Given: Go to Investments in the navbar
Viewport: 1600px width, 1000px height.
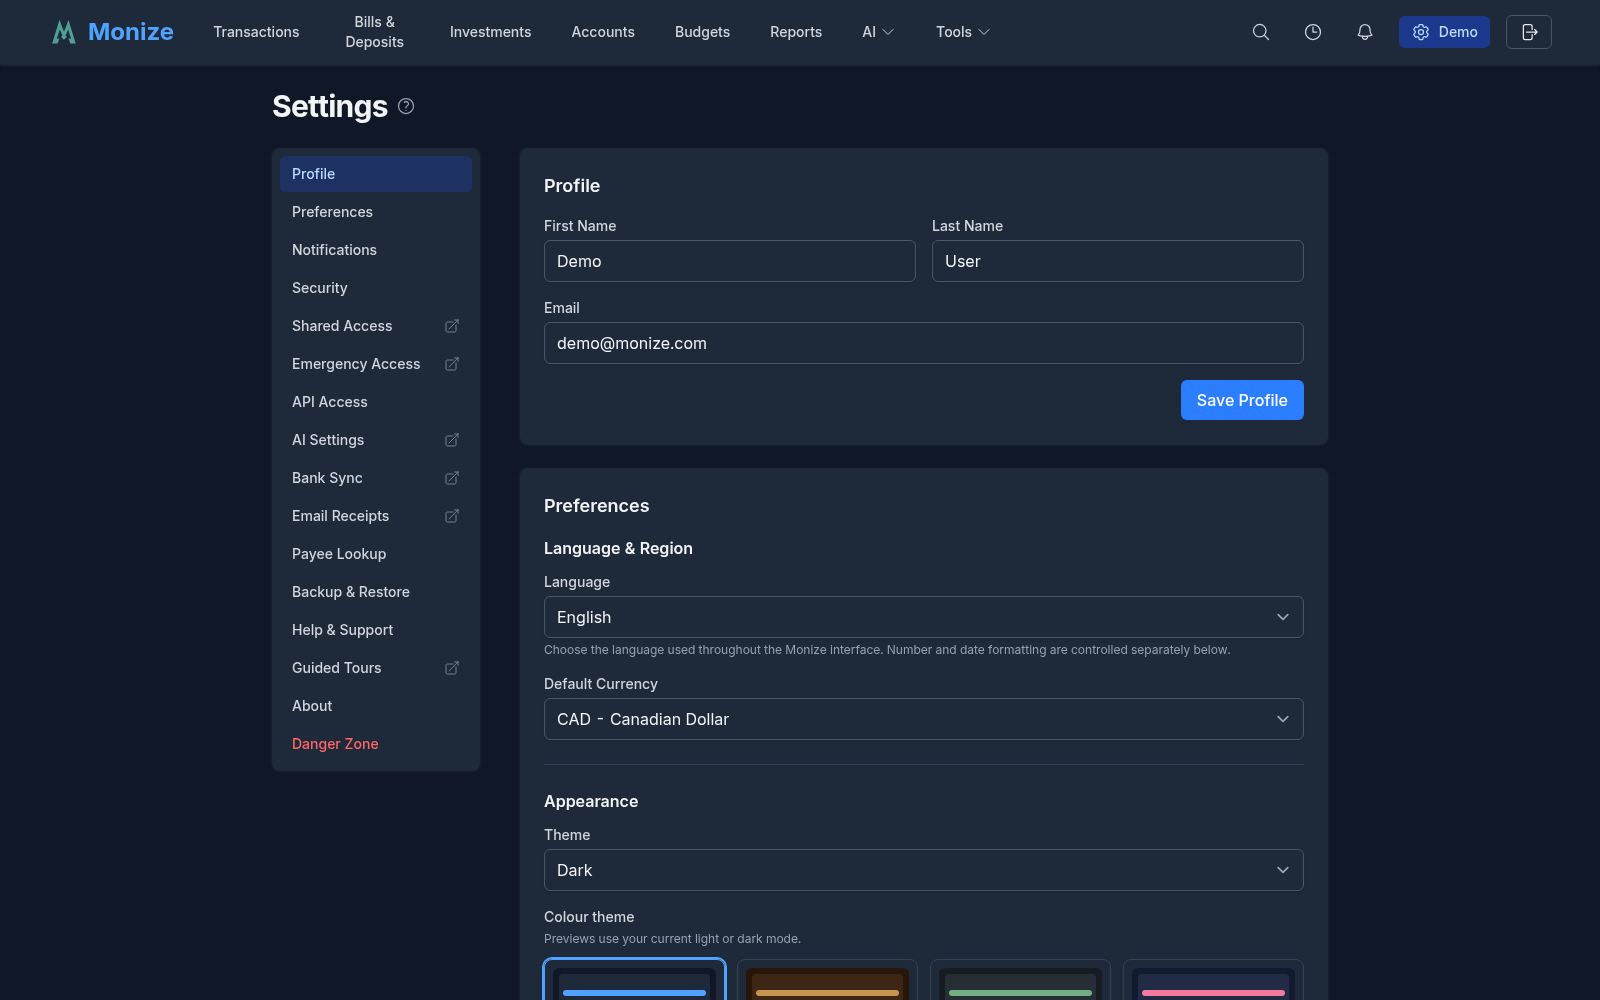Looking at the screenshot, I should [x=491, y=32].
